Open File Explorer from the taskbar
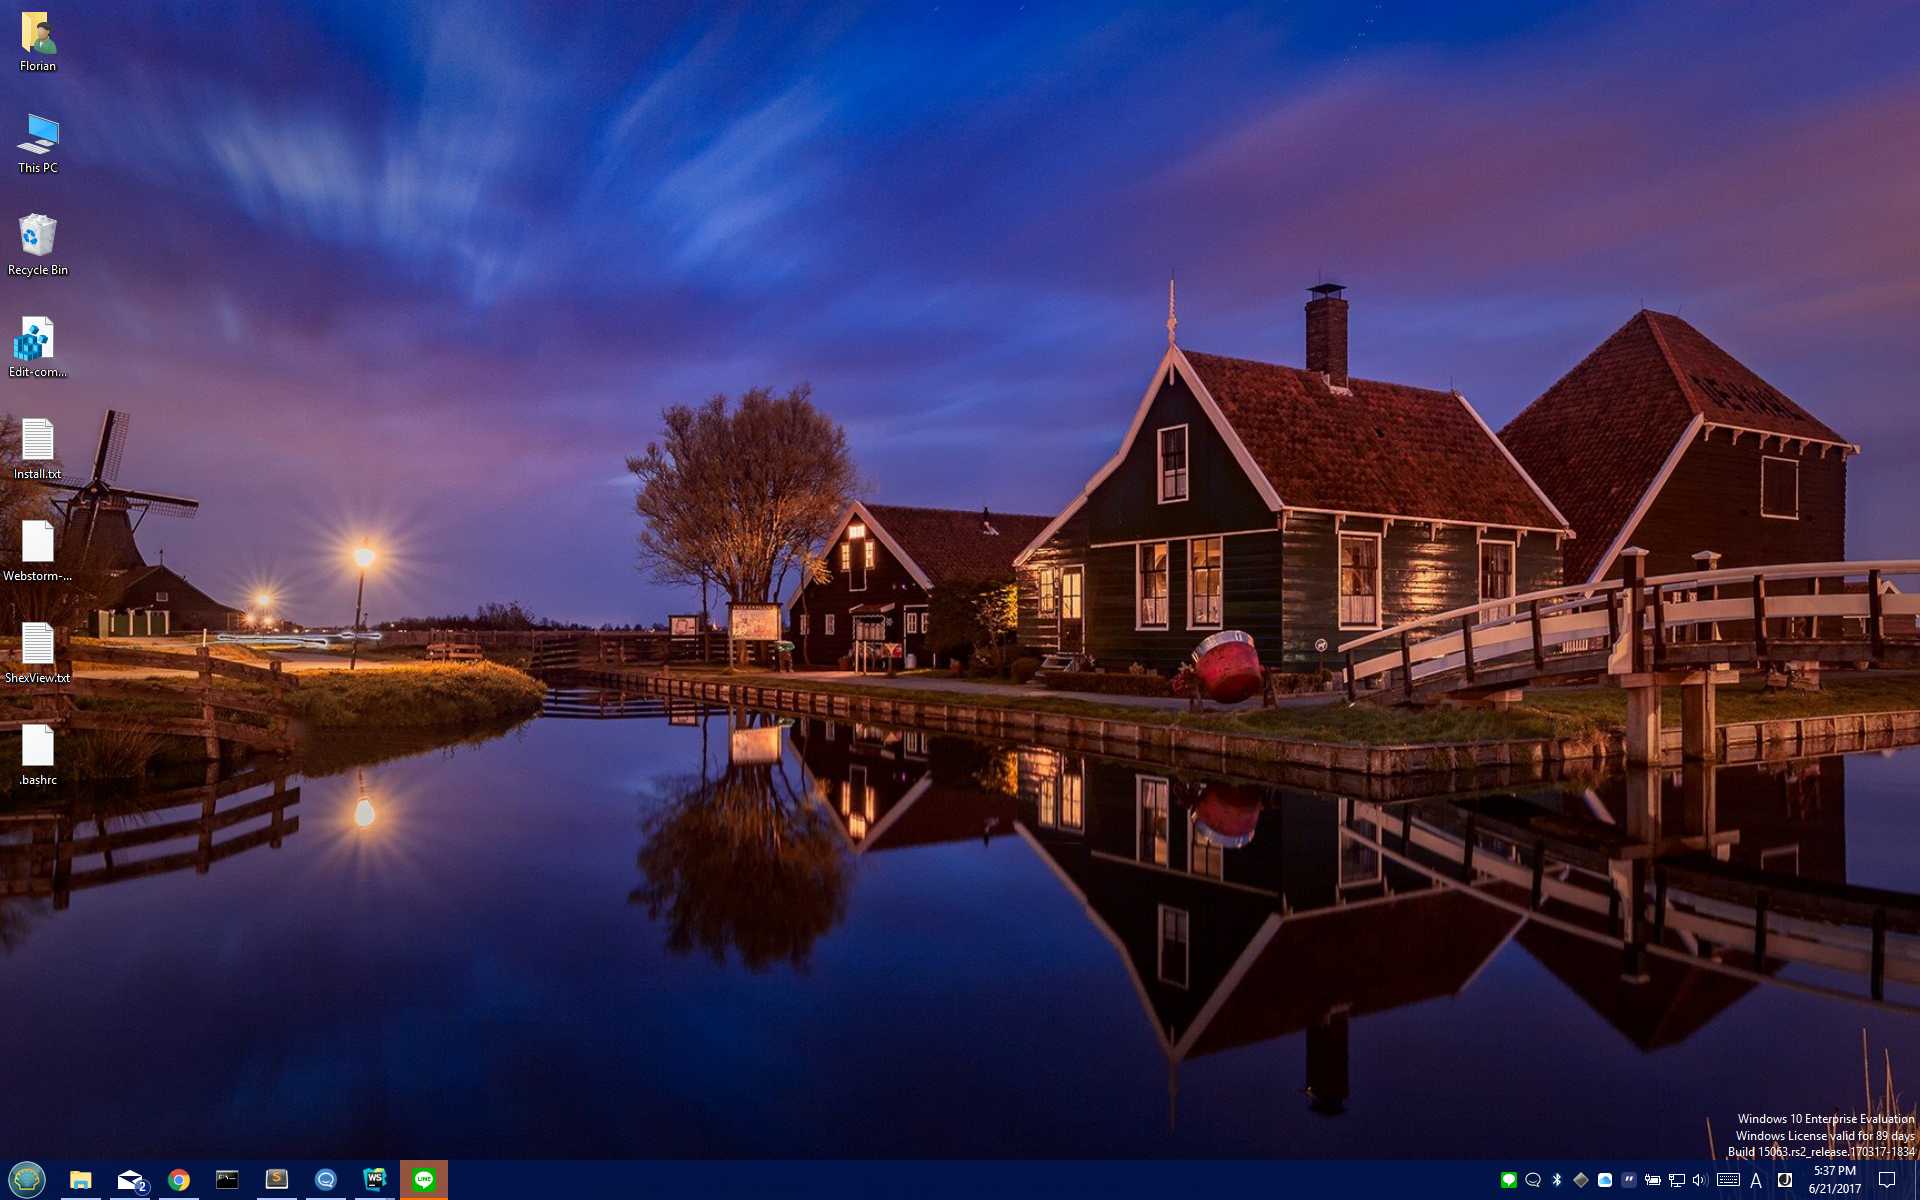The height and width of the screenshot is (1200, 1920). coord(80,1180)
